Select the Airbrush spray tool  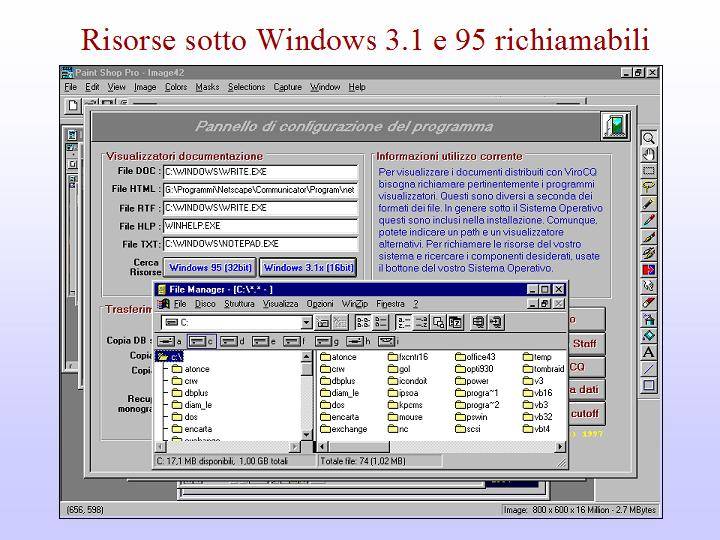tap(648, 319)
